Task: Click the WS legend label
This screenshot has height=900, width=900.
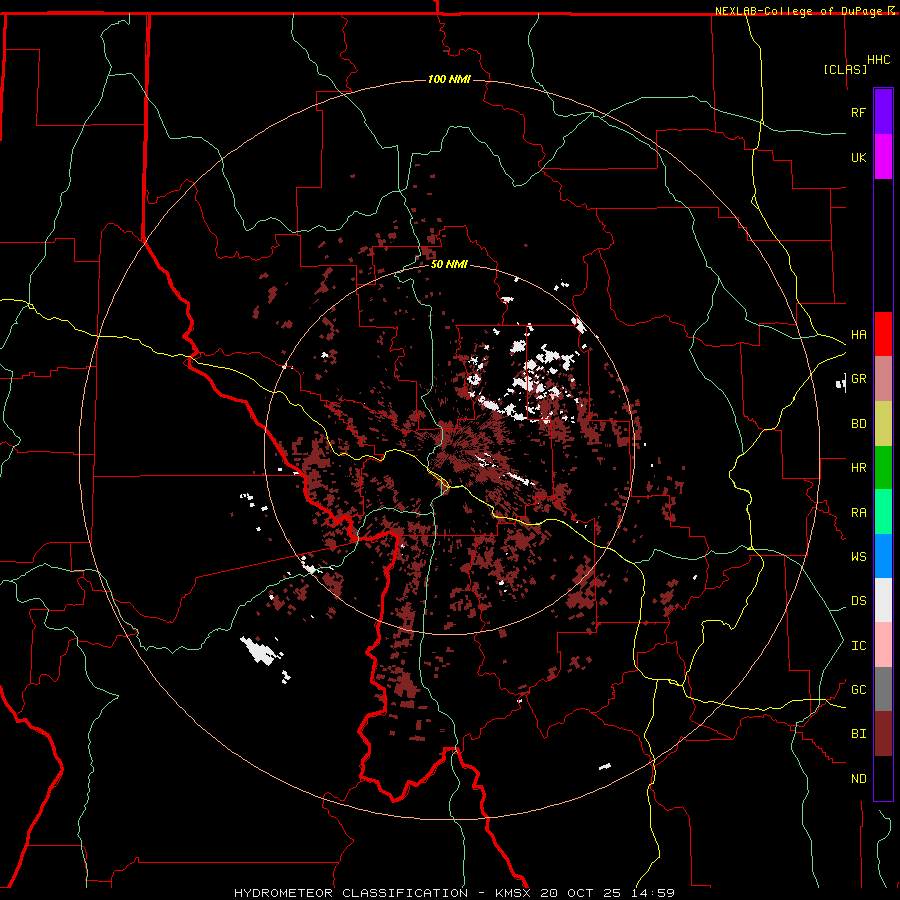Action: tap(858, 557)
